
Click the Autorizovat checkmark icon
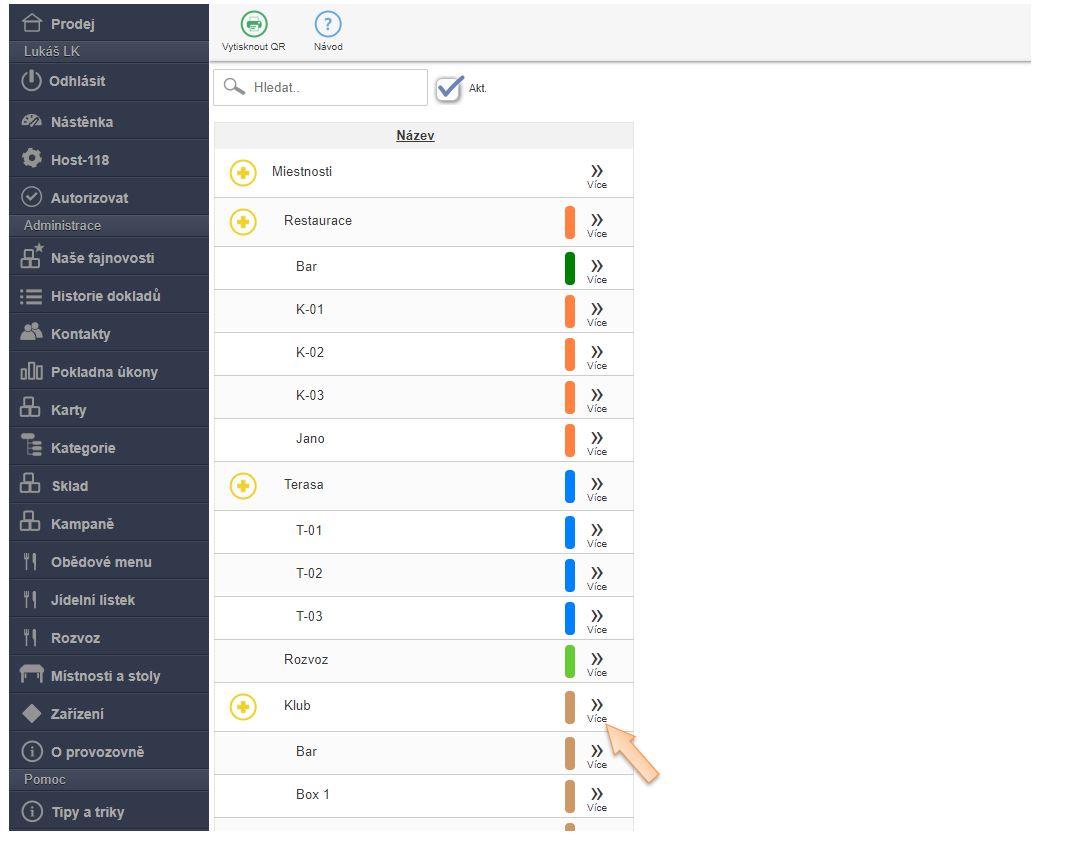32,197
